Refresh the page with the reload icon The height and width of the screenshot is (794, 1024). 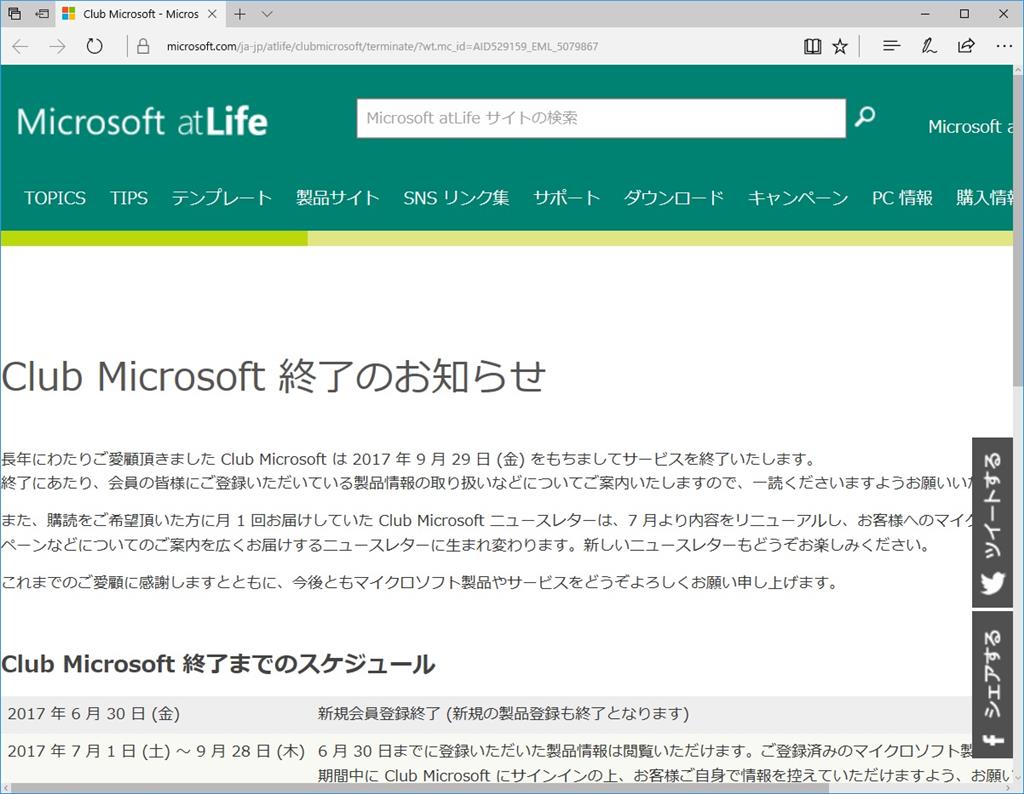point(95,46)
